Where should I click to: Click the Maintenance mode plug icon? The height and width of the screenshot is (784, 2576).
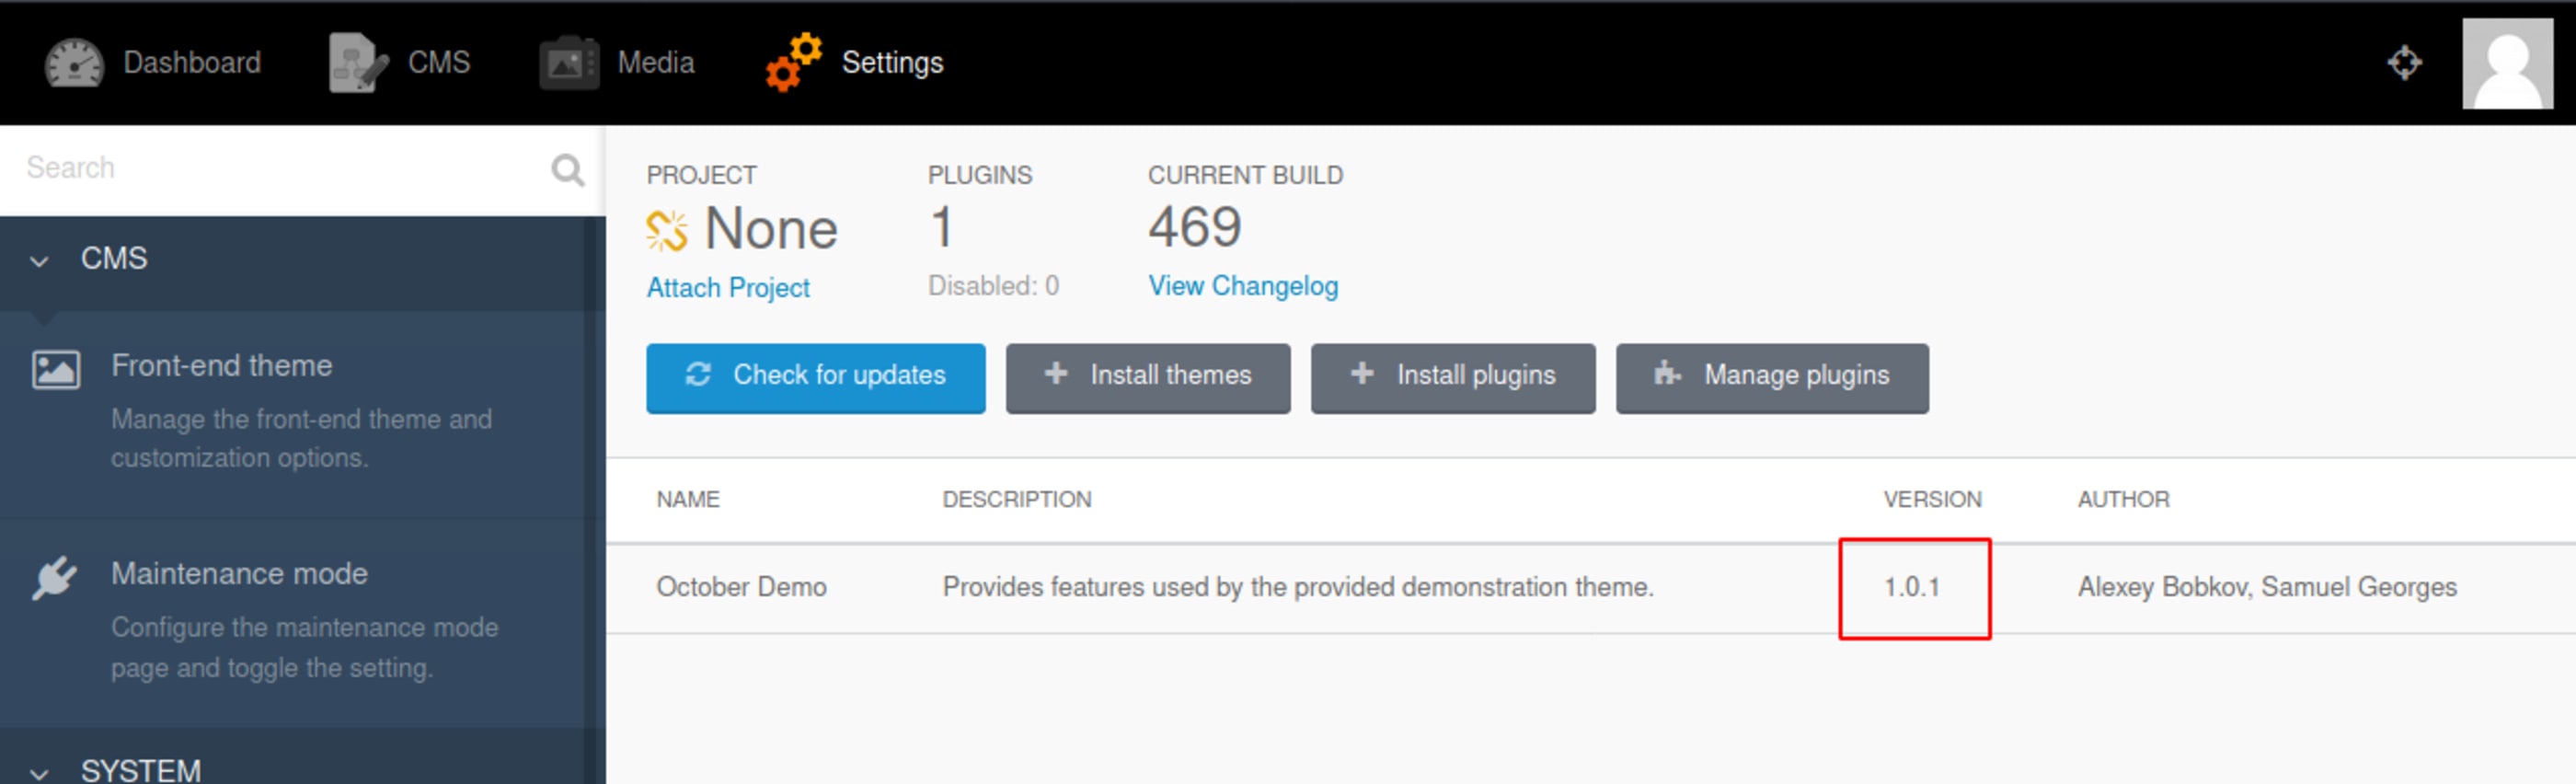(x=54, y=577)
